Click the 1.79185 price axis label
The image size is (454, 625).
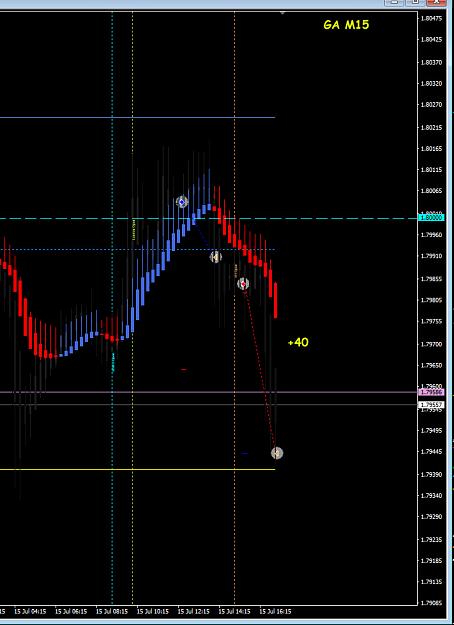[x=431, y=560]
